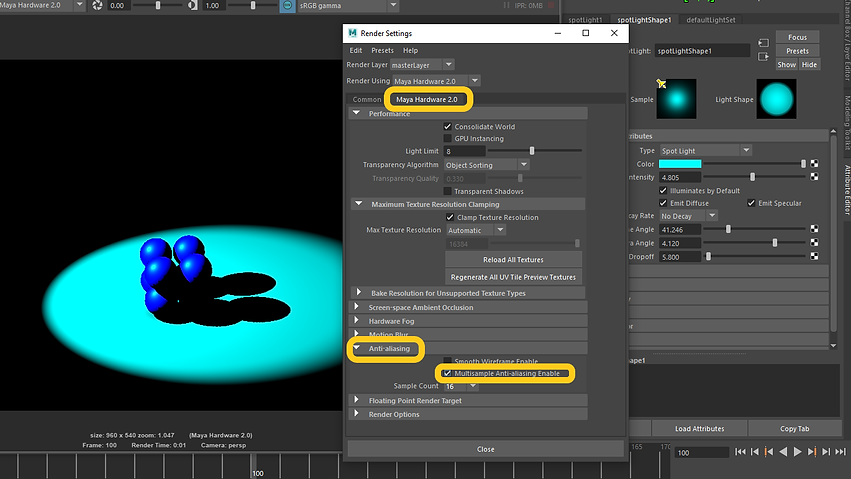
Task: Click the checker map button for Color
Action: tap(814, 163)
